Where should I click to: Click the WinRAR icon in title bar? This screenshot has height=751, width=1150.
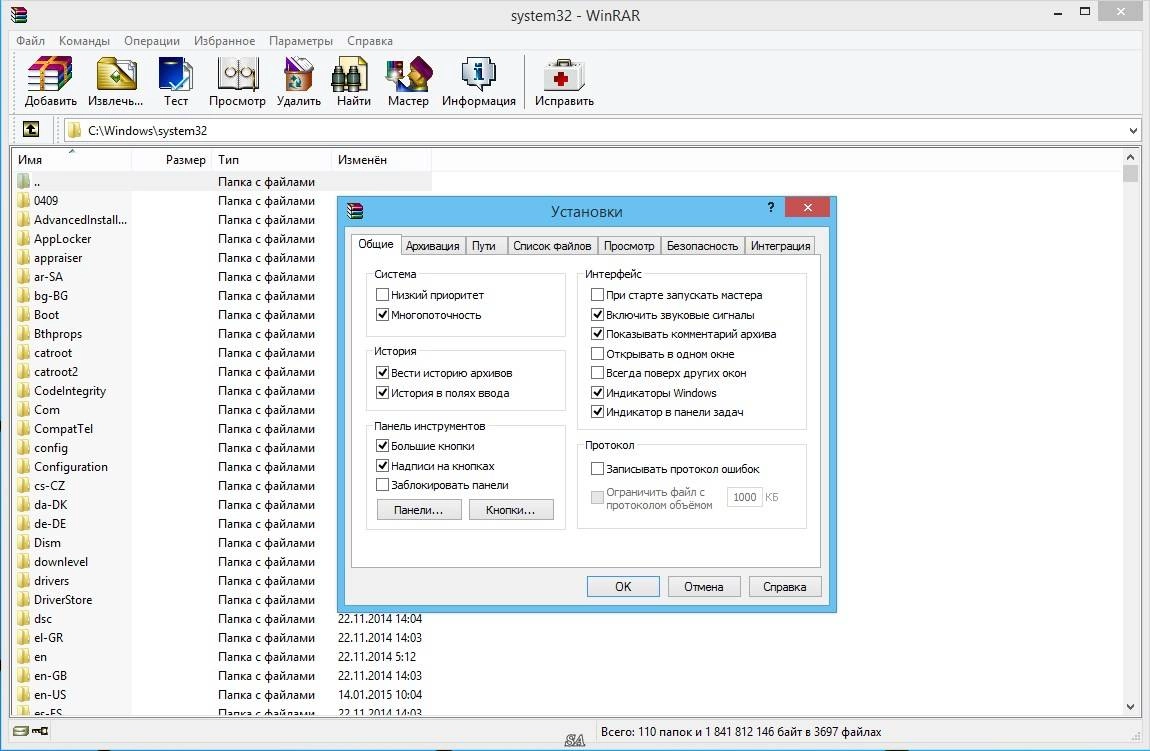19,14
